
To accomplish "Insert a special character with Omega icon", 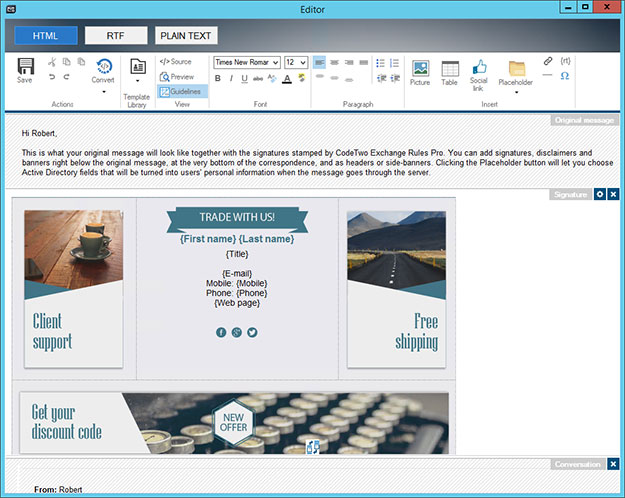I will pos(565,76).
